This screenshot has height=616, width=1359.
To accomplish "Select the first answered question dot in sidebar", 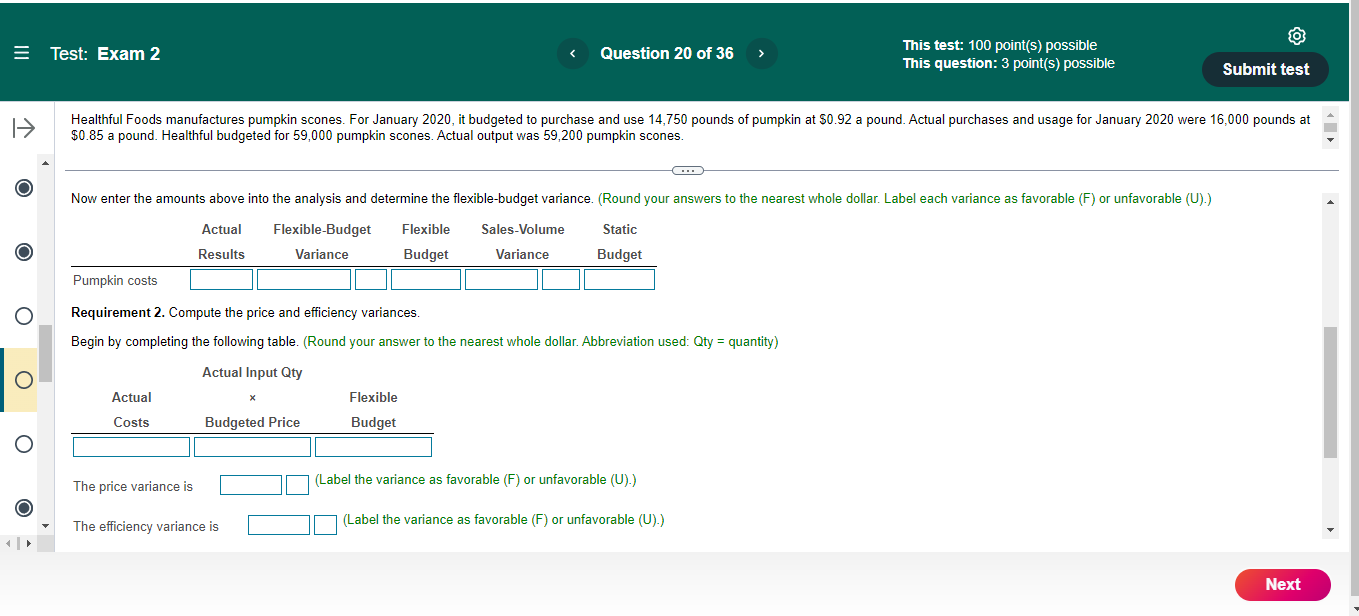I will (x=23, y=187).
